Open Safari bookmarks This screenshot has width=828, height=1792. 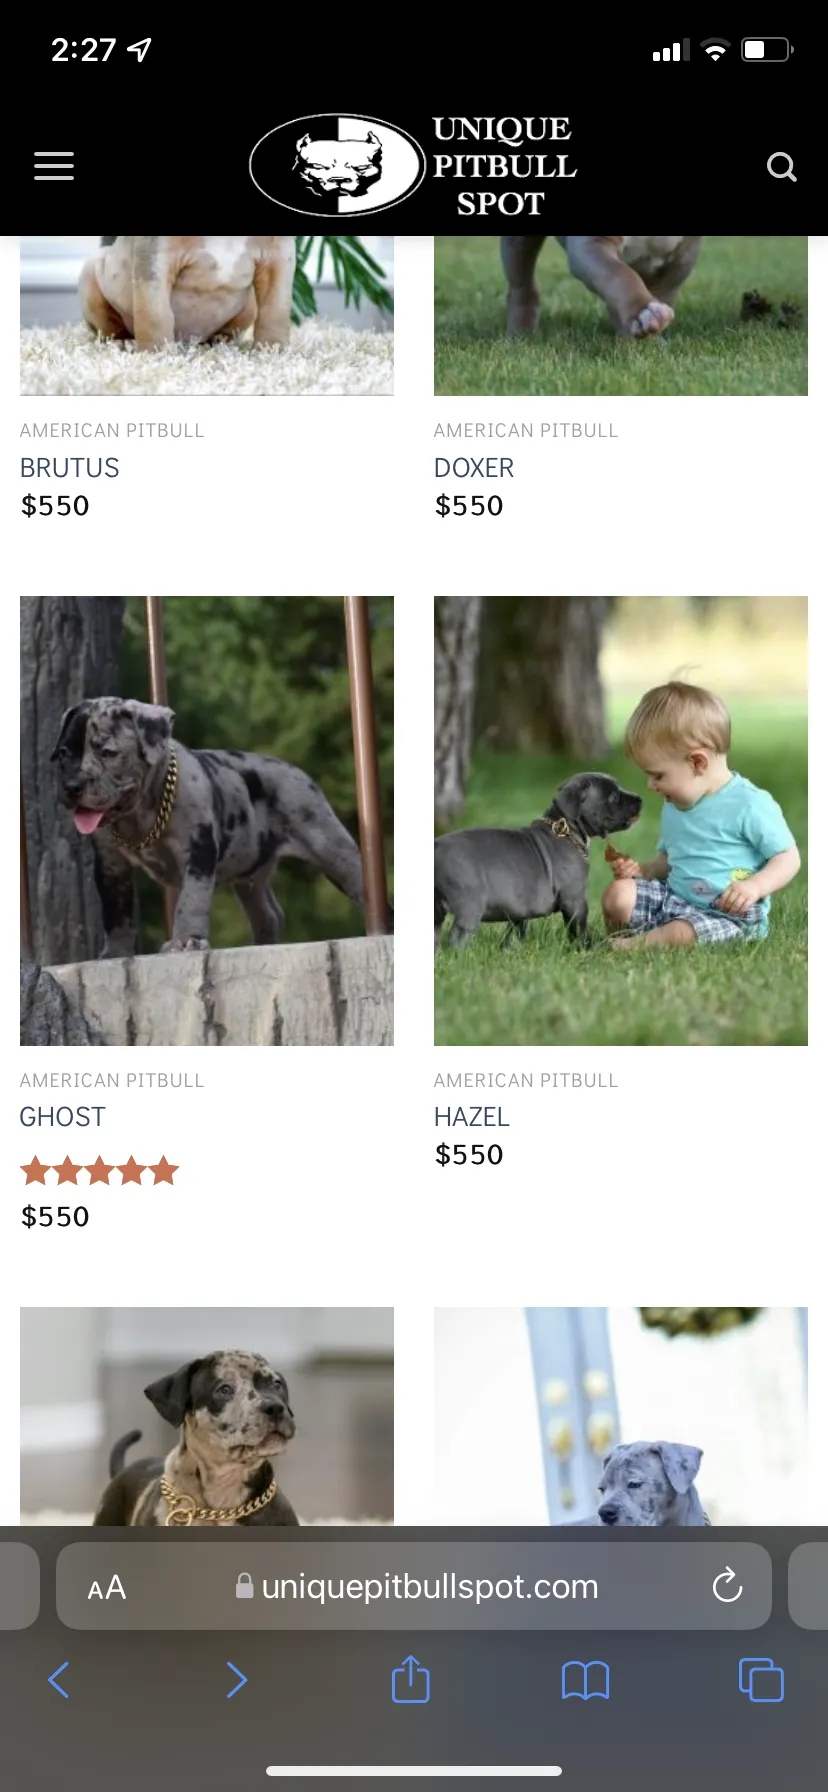coord(585,1680)
